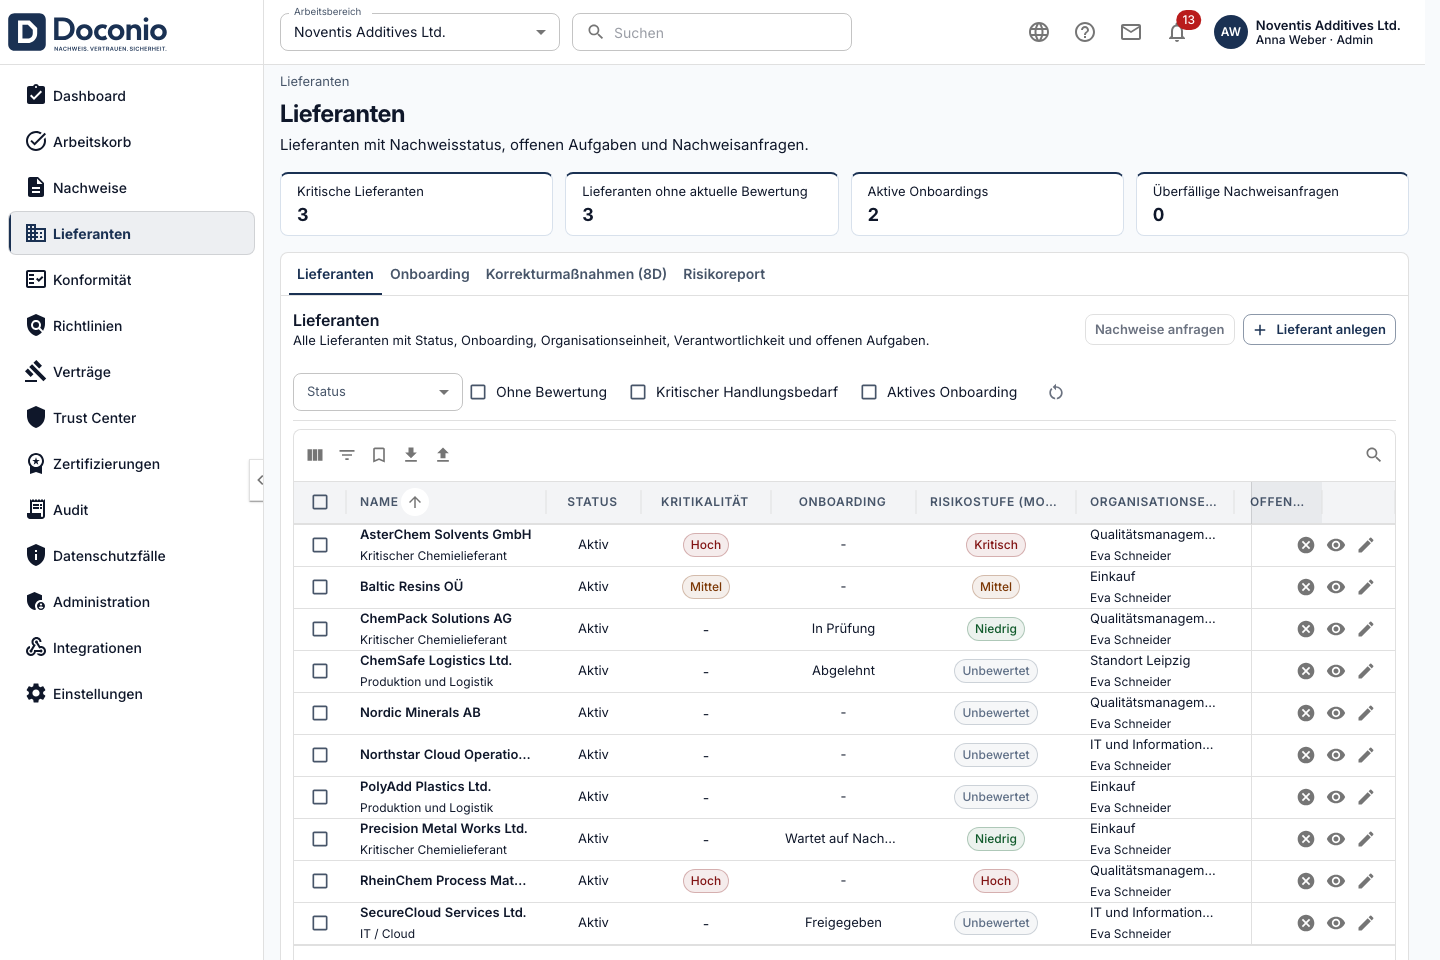The width and height of the screenshot is (1440, 960).
Task: Go to Dashboard in the sidebar
Action: 132,96
